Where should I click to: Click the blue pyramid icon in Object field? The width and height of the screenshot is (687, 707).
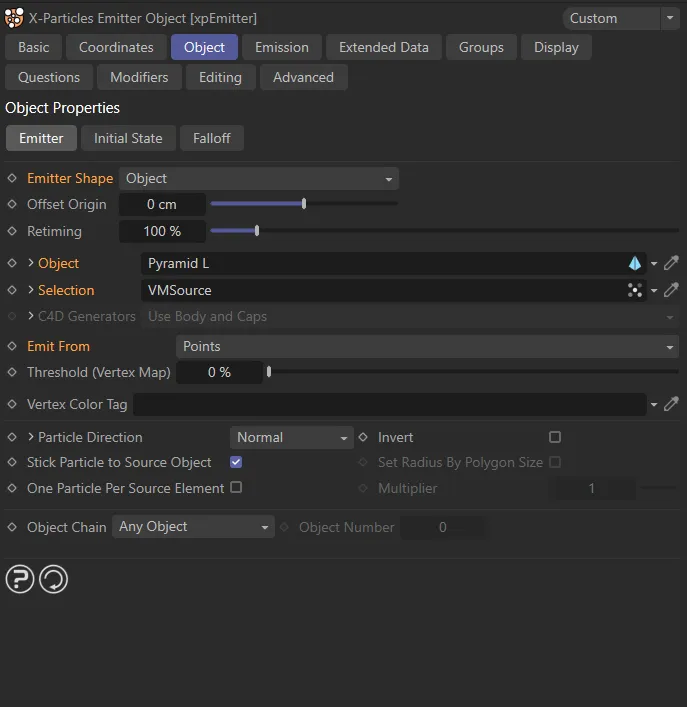tap(635, 263)
